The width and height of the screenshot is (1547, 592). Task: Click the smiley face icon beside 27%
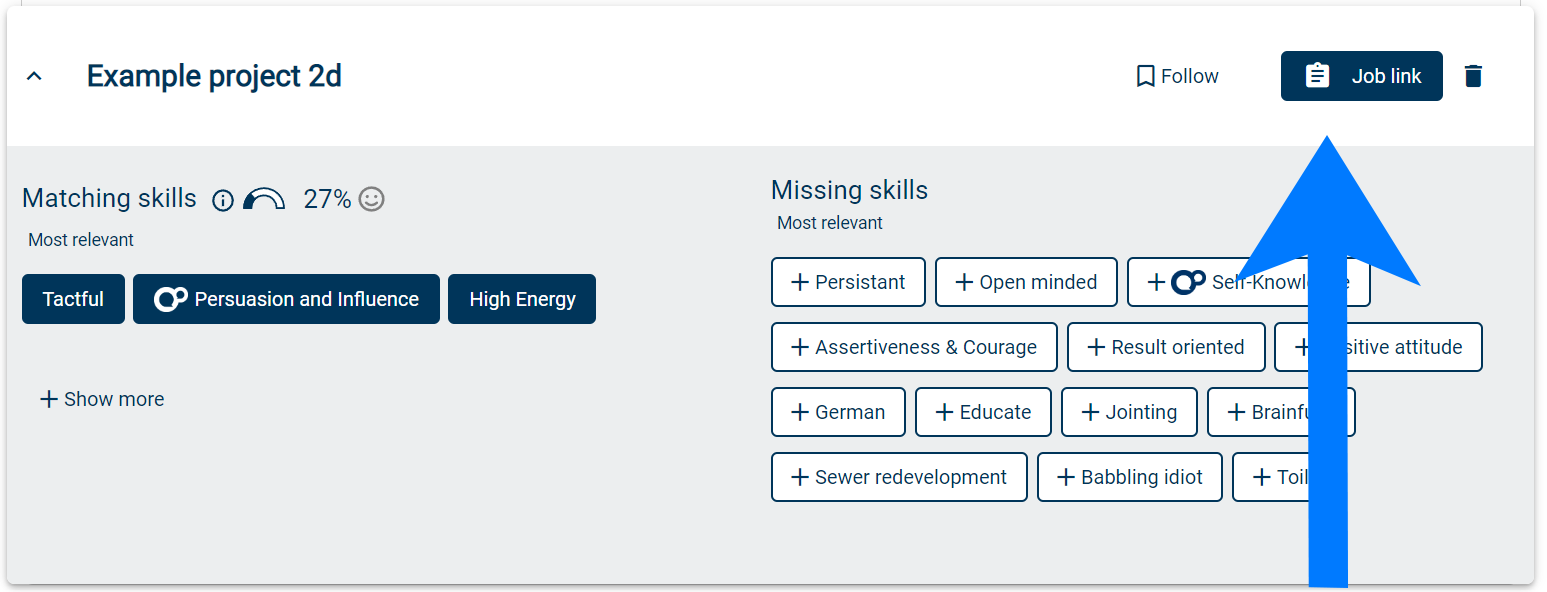click(x=371, y=200)
